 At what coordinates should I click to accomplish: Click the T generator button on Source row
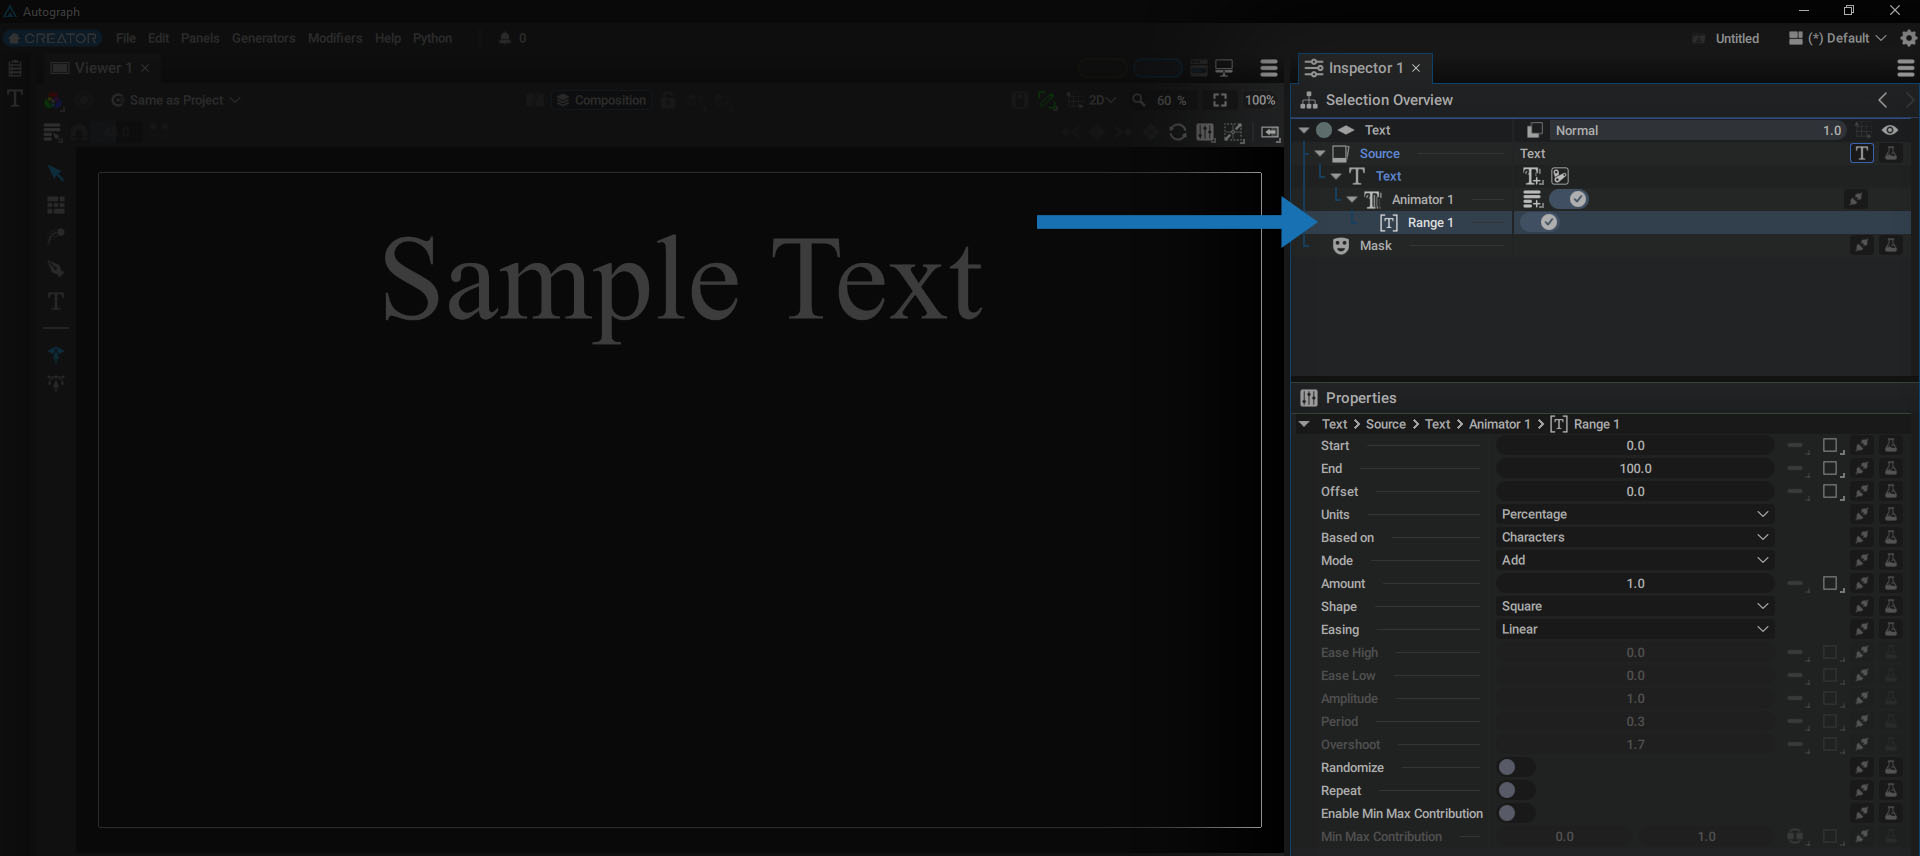pyautogui.click(x=1861, y=153)
